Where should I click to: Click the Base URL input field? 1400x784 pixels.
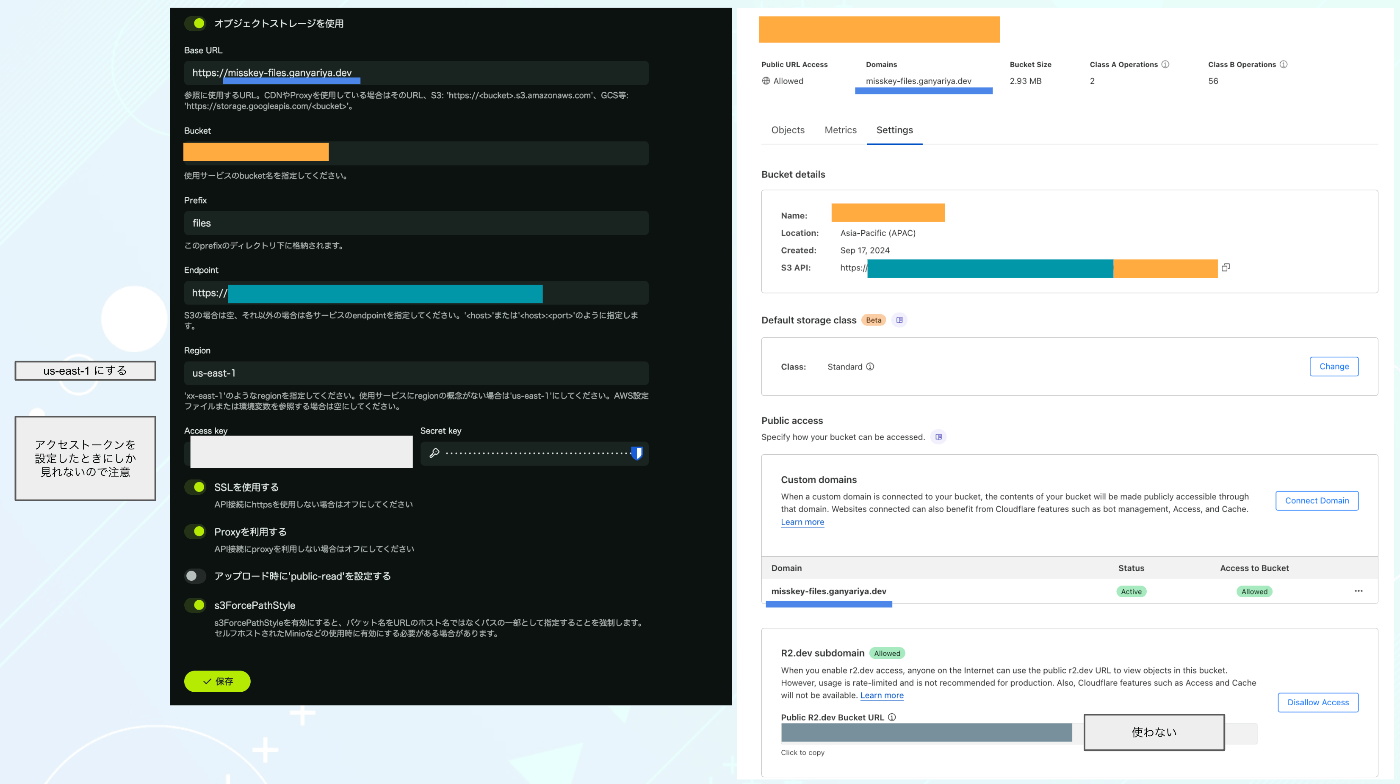coord(416,73)
